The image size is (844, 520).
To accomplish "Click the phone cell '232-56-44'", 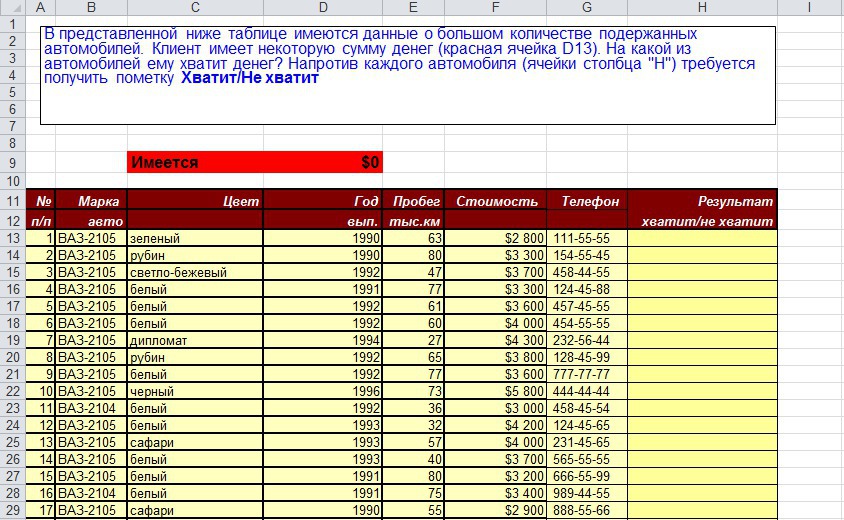I will [587, 340].
